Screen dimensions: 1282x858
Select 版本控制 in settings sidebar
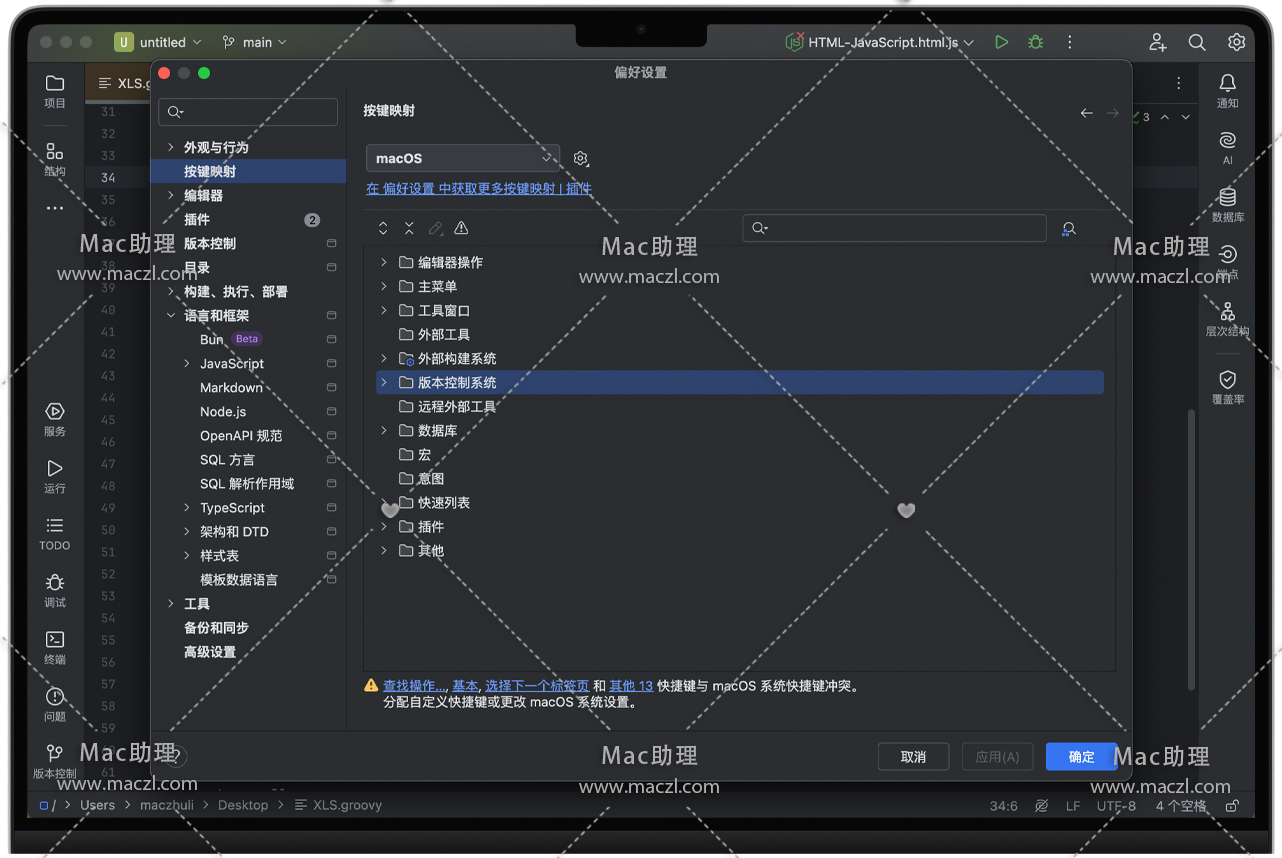coord(210,243)
